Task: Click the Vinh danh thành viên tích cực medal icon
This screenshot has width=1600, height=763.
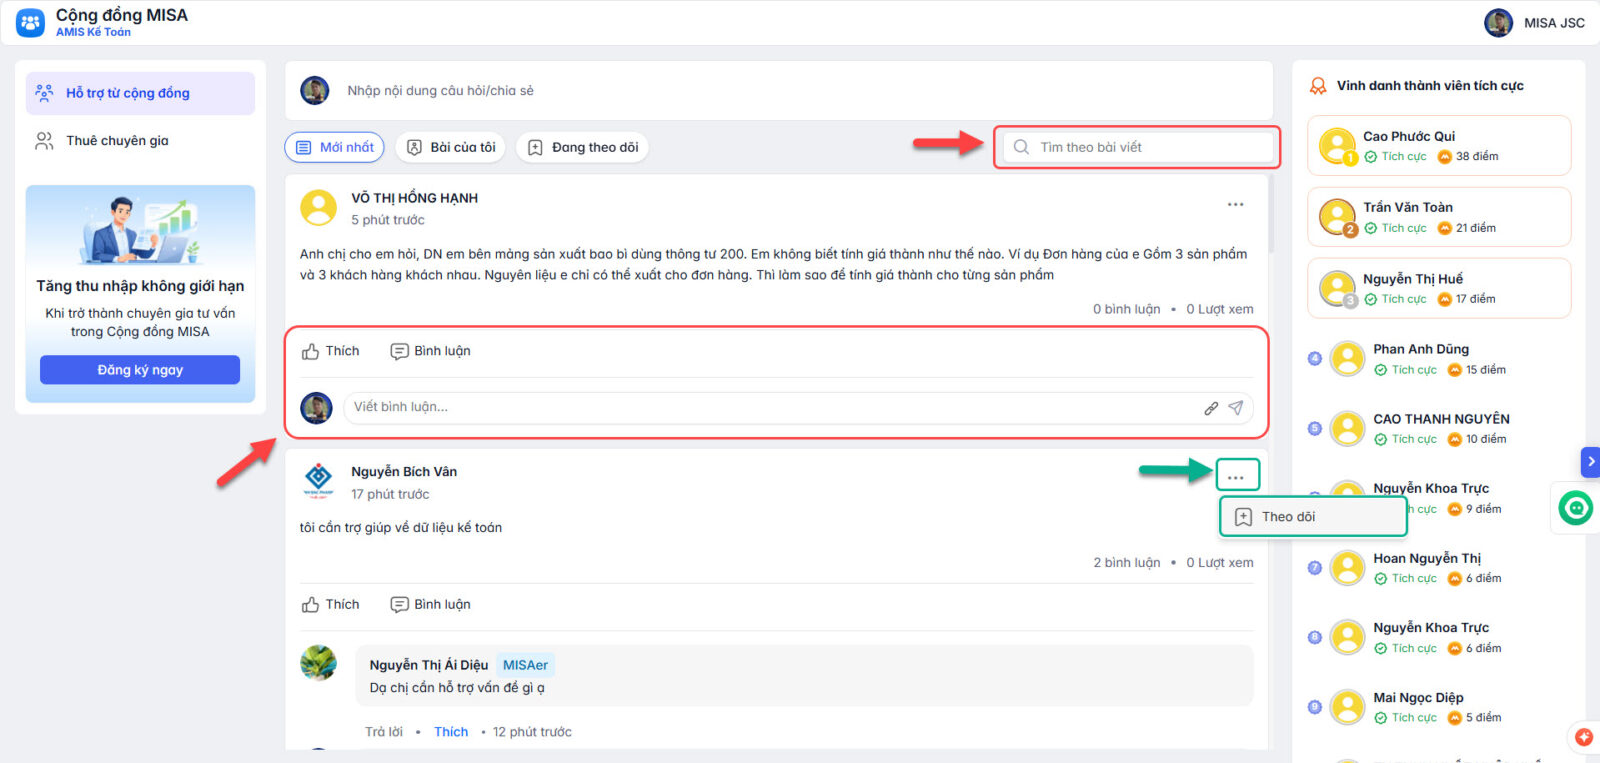Action: point(1318,86)
